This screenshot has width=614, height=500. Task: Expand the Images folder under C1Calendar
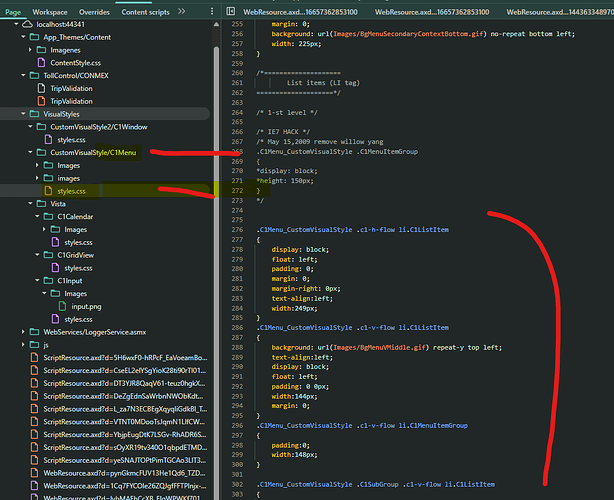click(44, 229)
